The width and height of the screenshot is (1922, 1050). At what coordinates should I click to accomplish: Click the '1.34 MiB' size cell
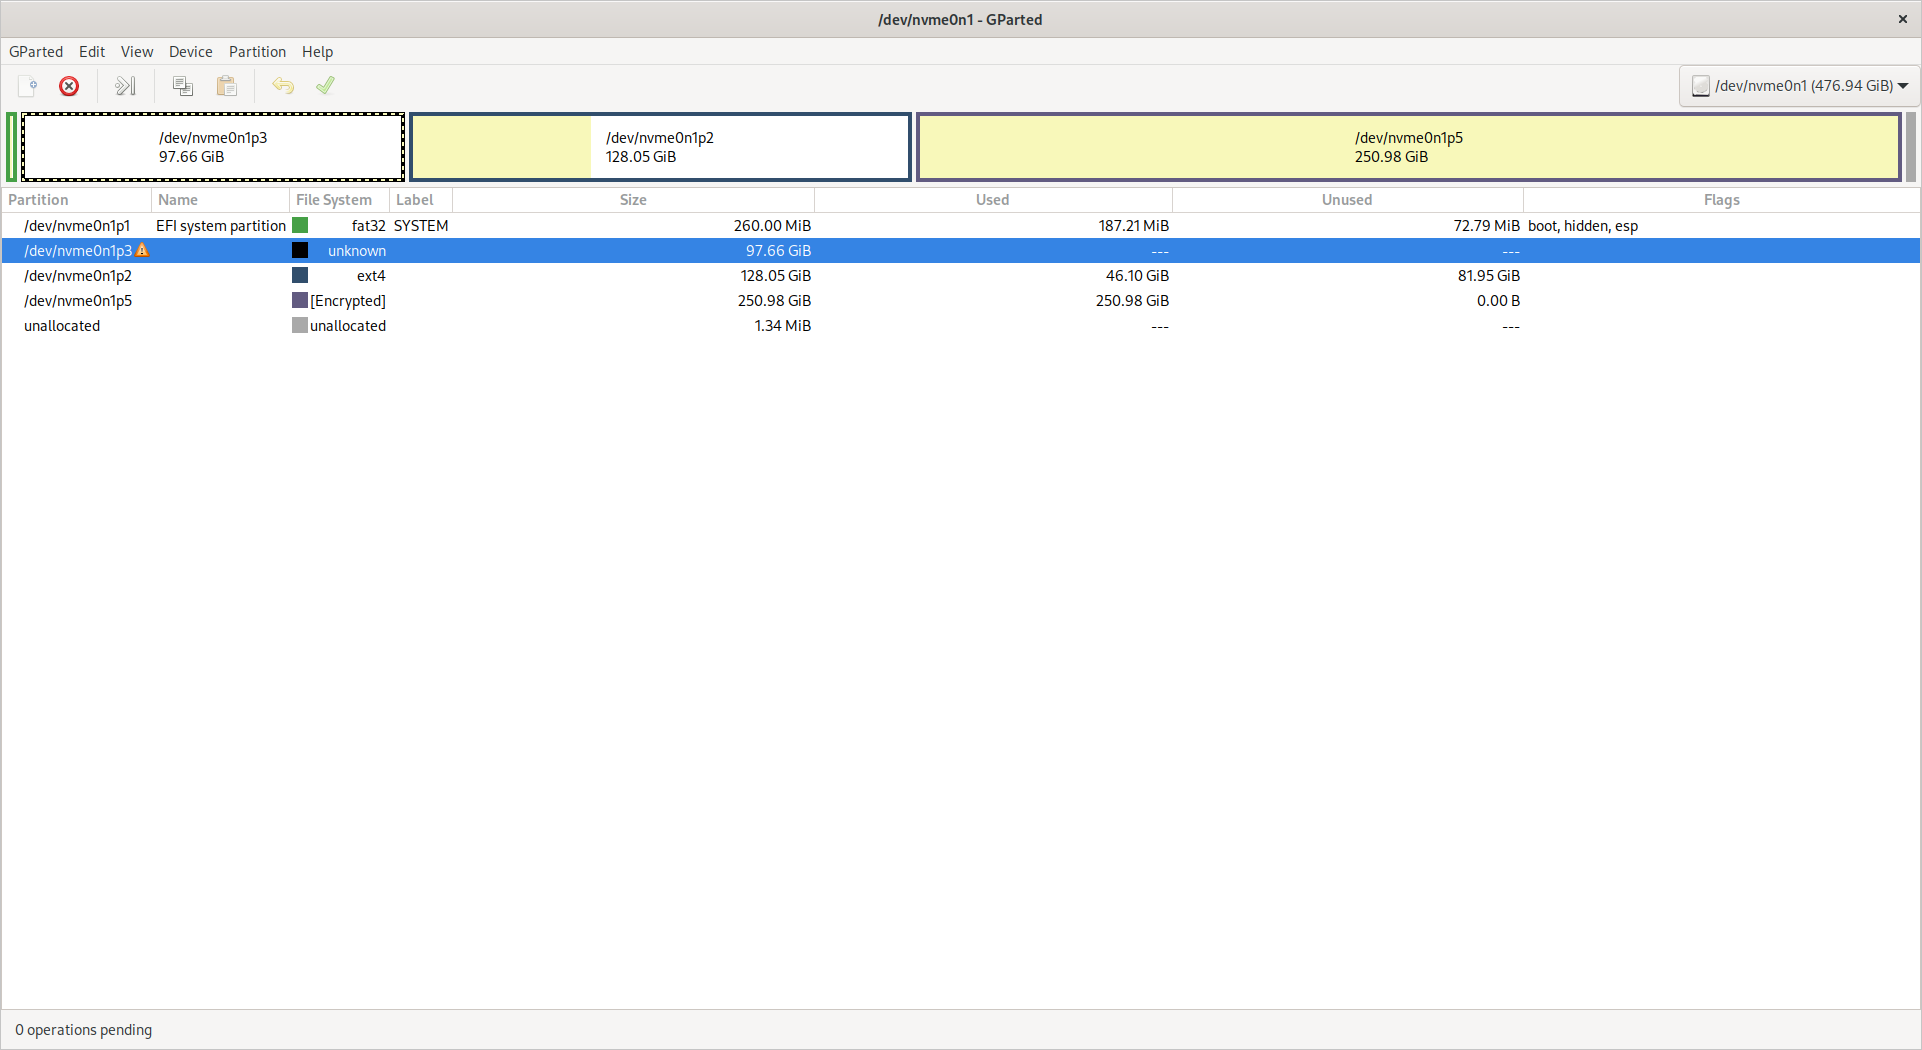click(782, 326)
